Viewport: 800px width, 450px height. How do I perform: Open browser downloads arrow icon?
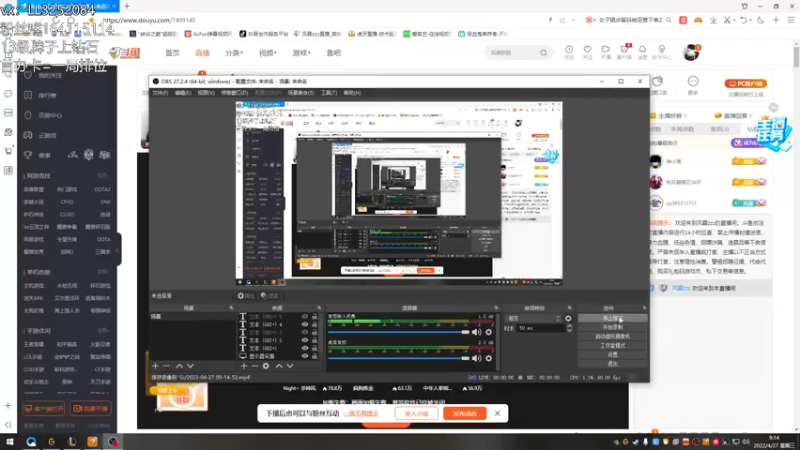coord(713,20)
